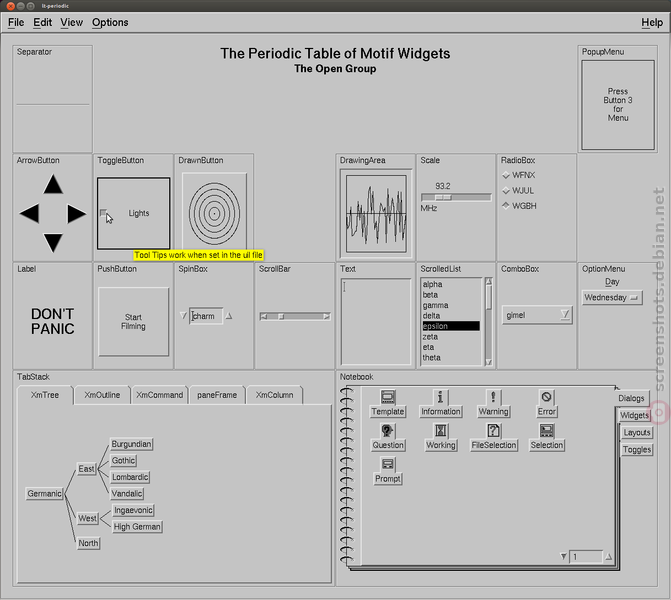This screenshot has height=600, width=671.
Task: Click the SpinBox charm text field
Action: point(206,316)
